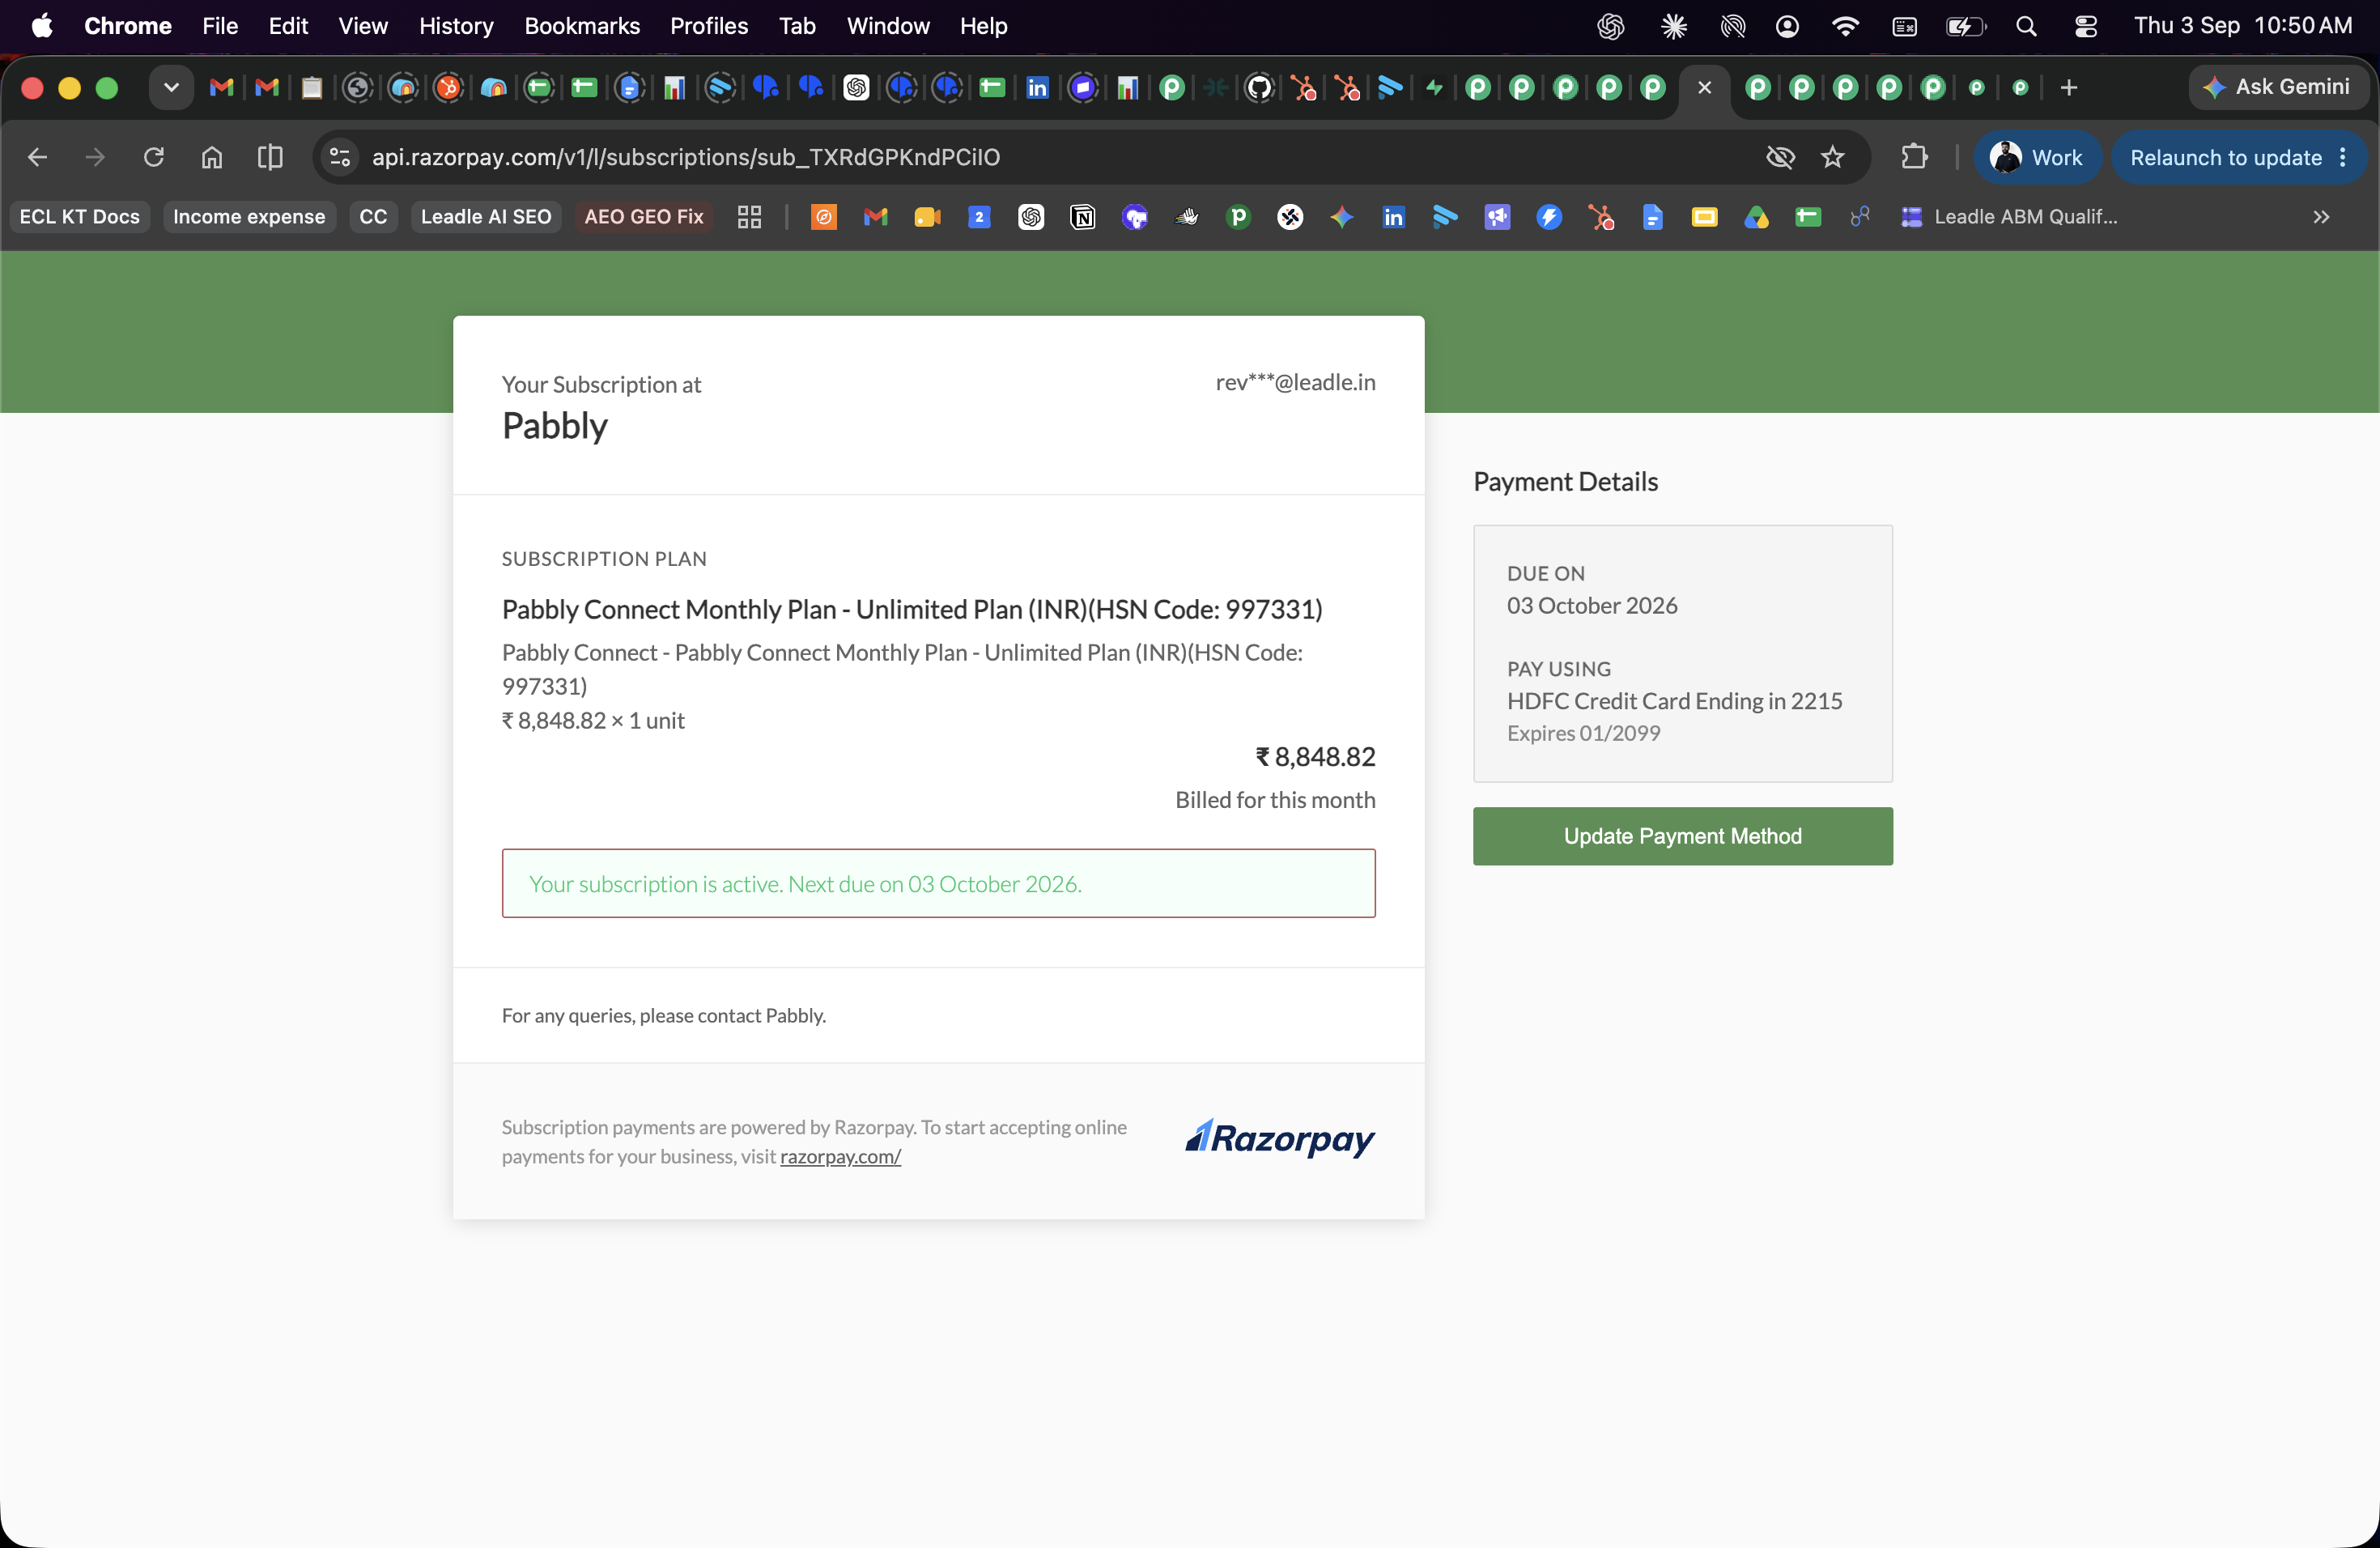Switch to the LinkedIn tab
The height and width of the screenshot is (1548, 2380).
point(1037,88)
